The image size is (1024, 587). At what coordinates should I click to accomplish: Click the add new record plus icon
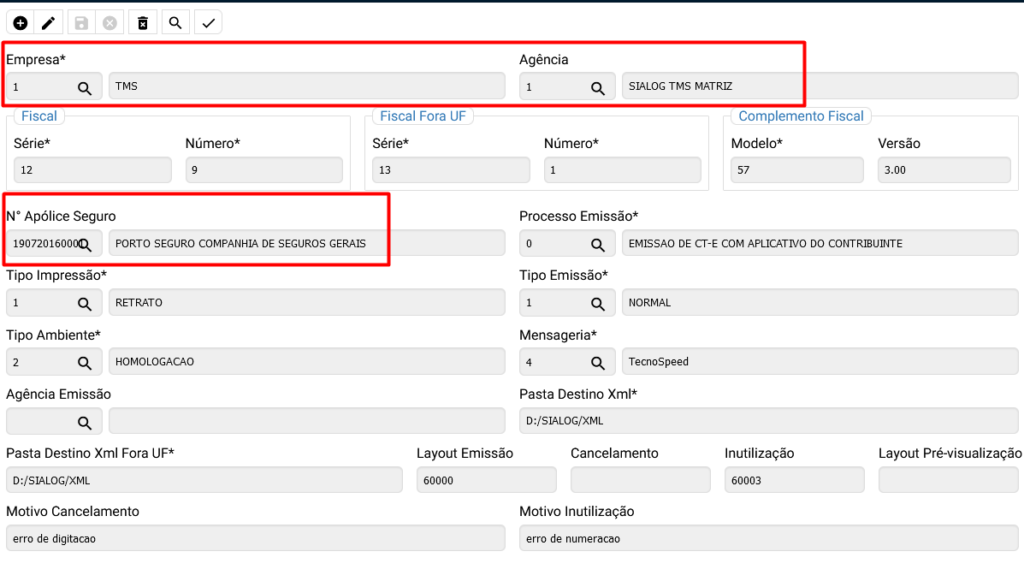[x=20, y=23]
